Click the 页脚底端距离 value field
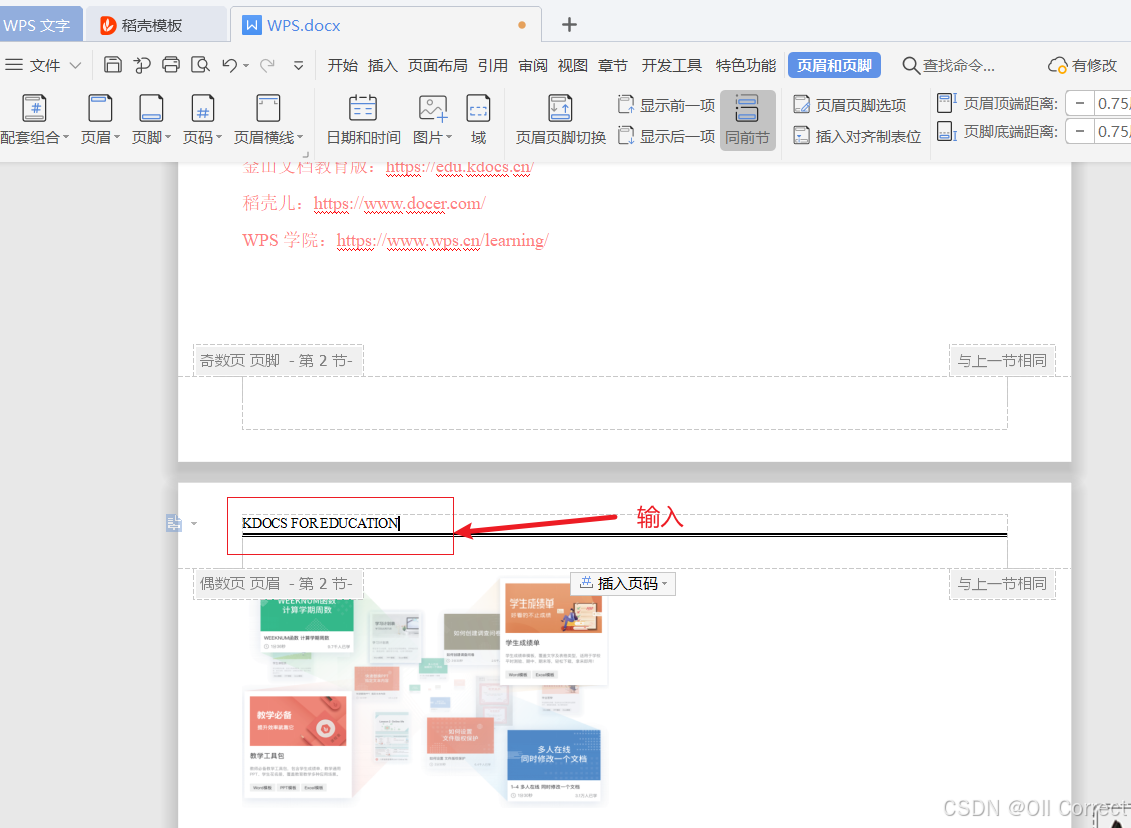This screenshot has width=1131, height=828. click(x=1113, y=131)
